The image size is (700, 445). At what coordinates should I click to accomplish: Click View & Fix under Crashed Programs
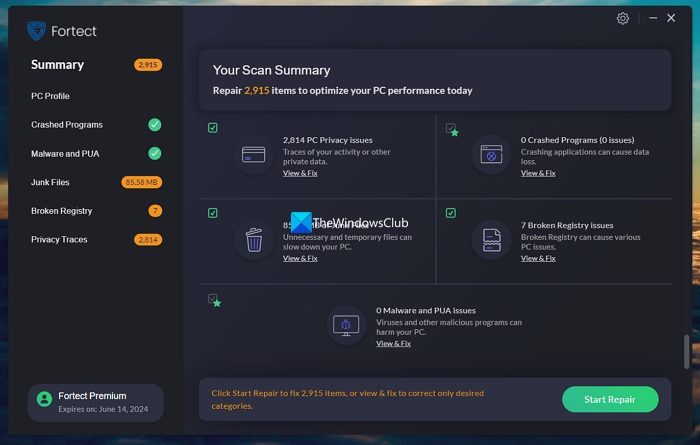click(538, 173)
